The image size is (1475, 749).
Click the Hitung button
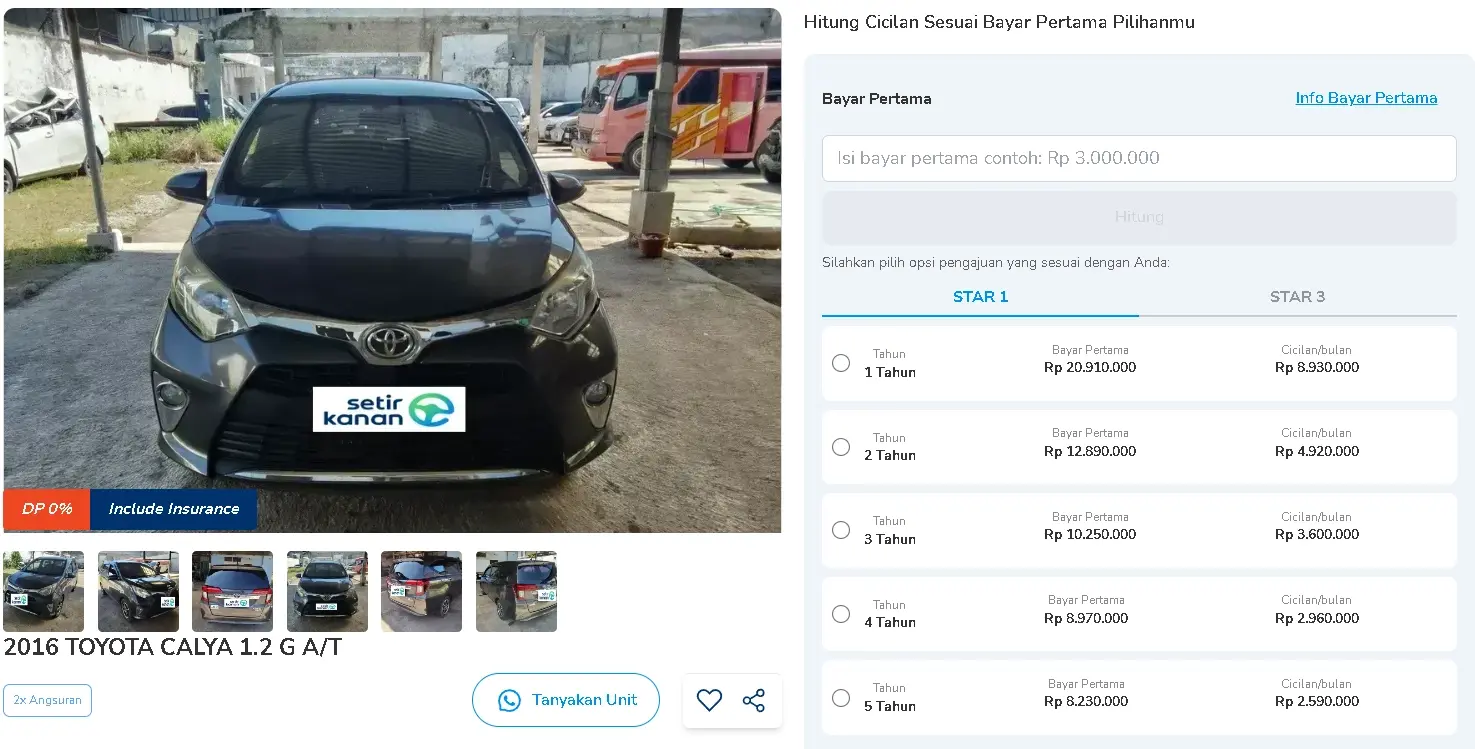(1139, 217)
